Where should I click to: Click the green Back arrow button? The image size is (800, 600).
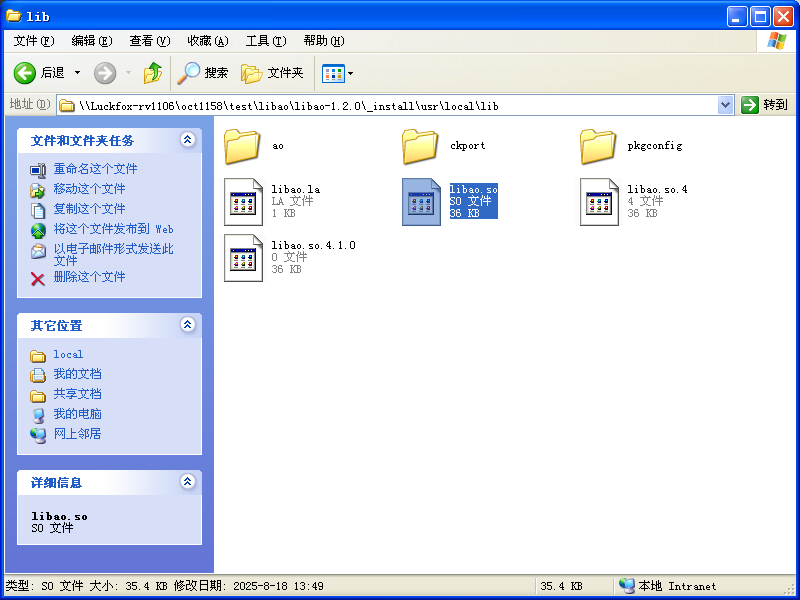24,73
